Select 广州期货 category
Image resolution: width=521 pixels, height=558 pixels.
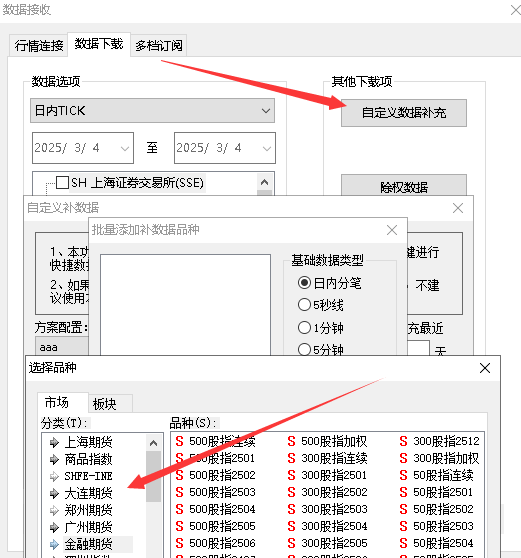coord(88,527)
